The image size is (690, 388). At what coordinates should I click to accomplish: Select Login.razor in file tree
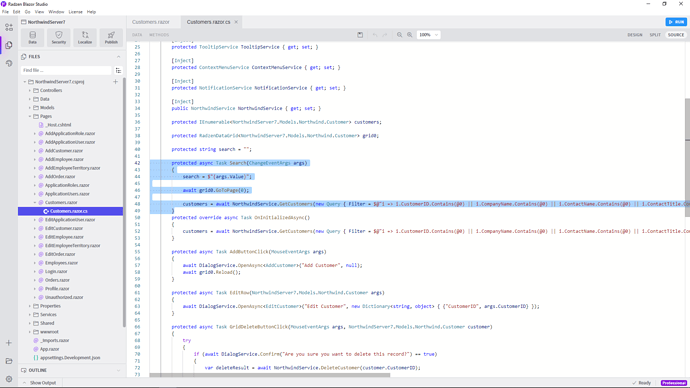coord(56,271)
